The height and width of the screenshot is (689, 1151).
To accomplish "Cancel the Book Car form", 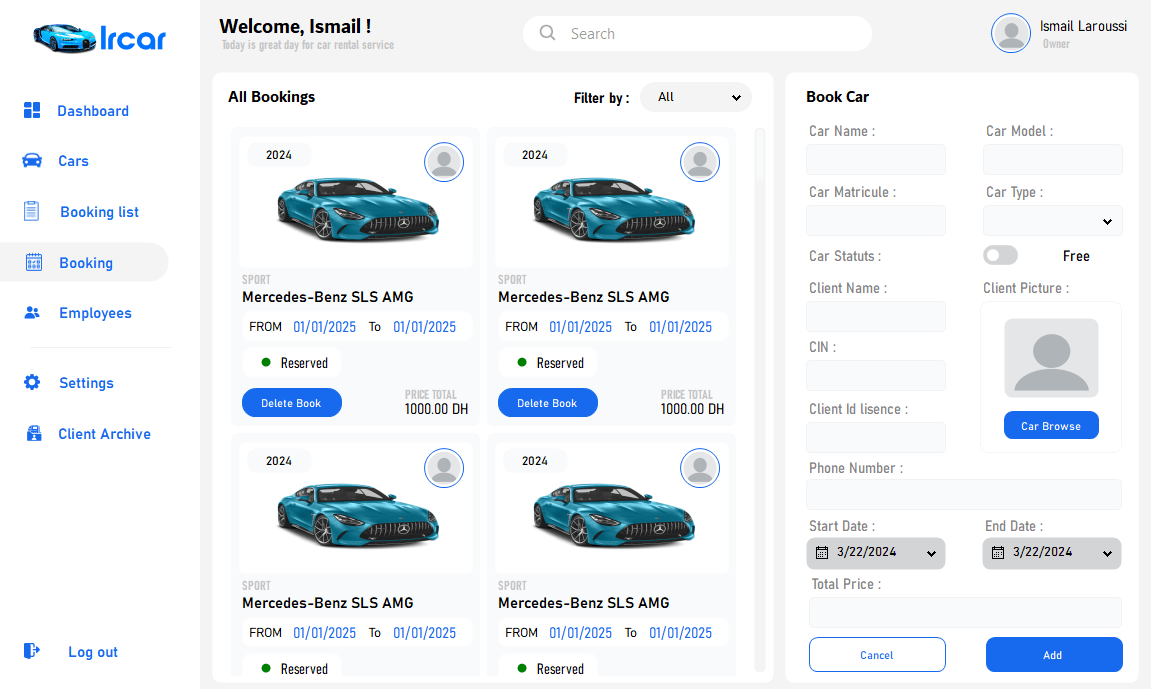I will [x=877, y=655].
